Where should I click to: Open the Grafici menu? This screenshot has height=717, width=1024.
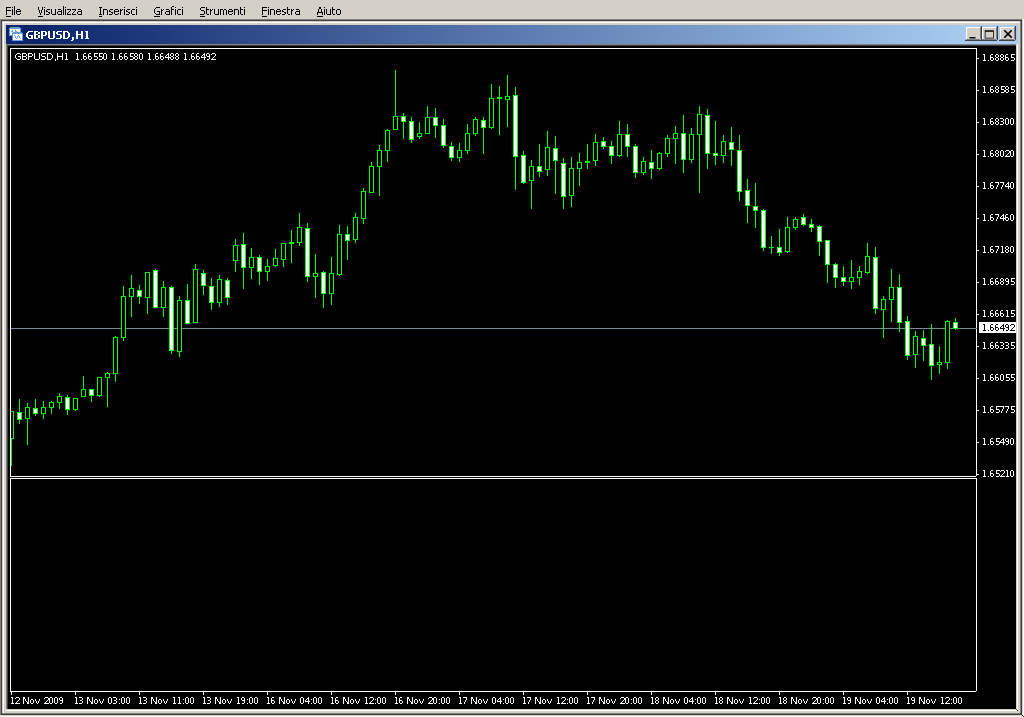click(x=168, y=11)
